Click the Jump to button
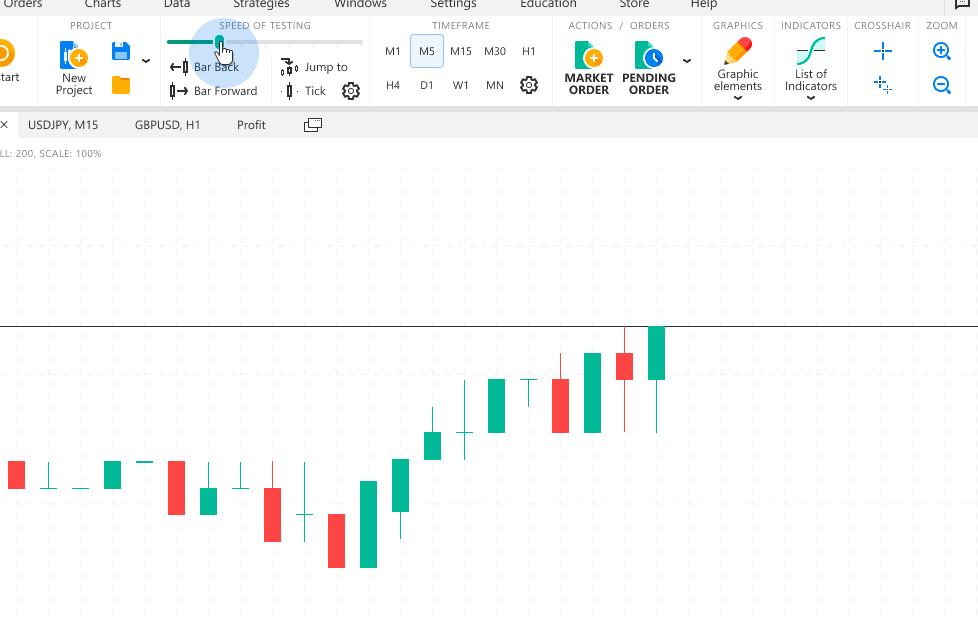 tap(315, 67)
